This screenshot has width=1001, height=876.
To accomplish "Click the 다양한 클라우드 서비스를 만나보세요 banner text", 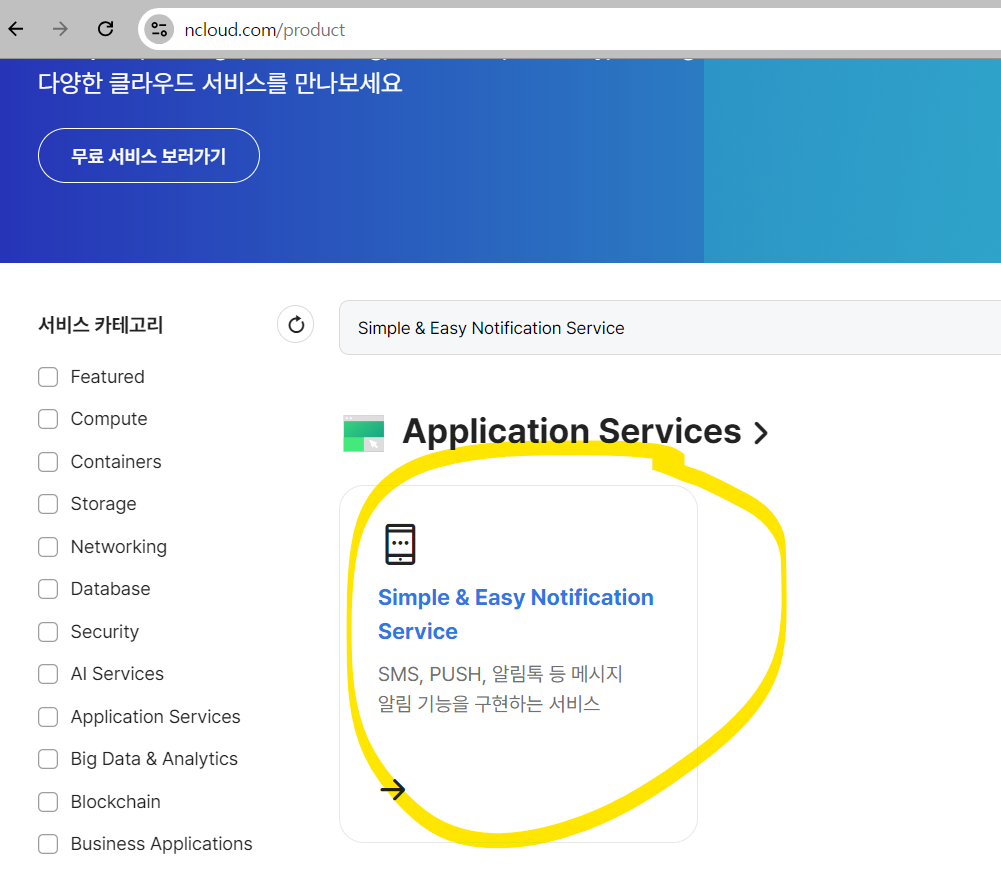I will tap(220, 82).
